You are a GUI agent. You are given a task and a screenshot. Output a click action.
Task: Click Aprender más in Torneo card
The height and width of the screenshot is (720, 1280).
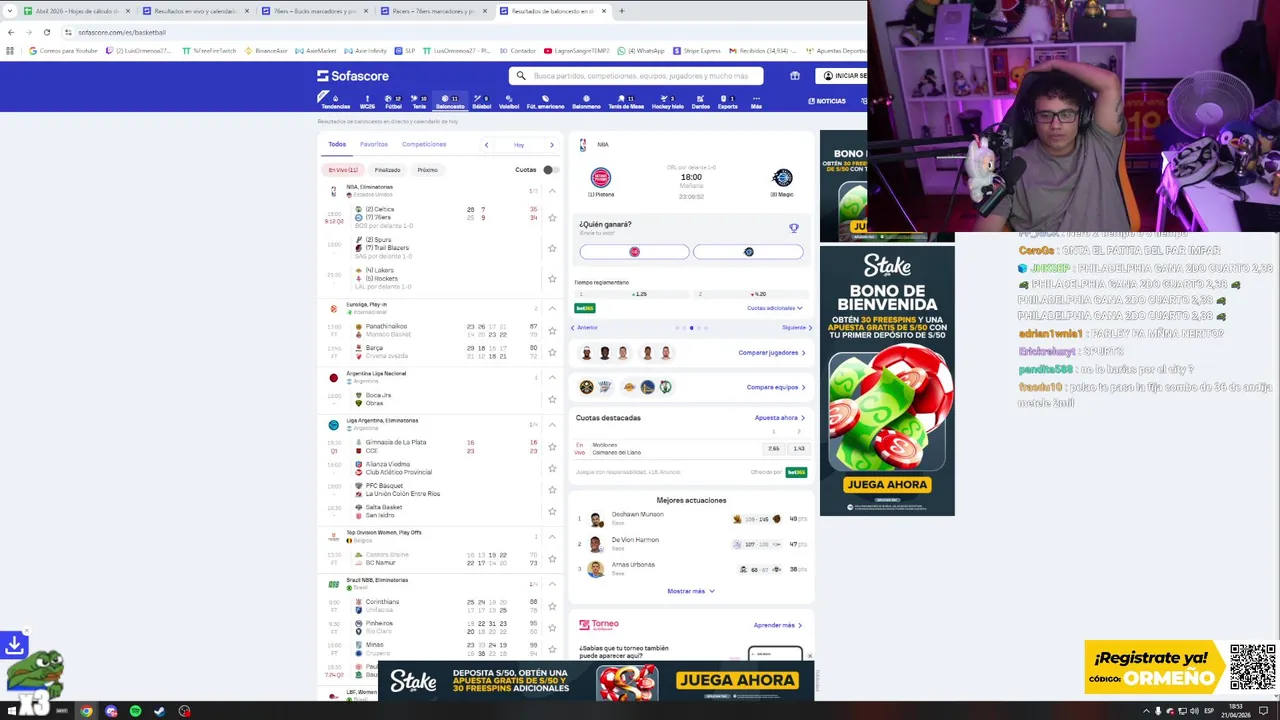coord(778,625)
